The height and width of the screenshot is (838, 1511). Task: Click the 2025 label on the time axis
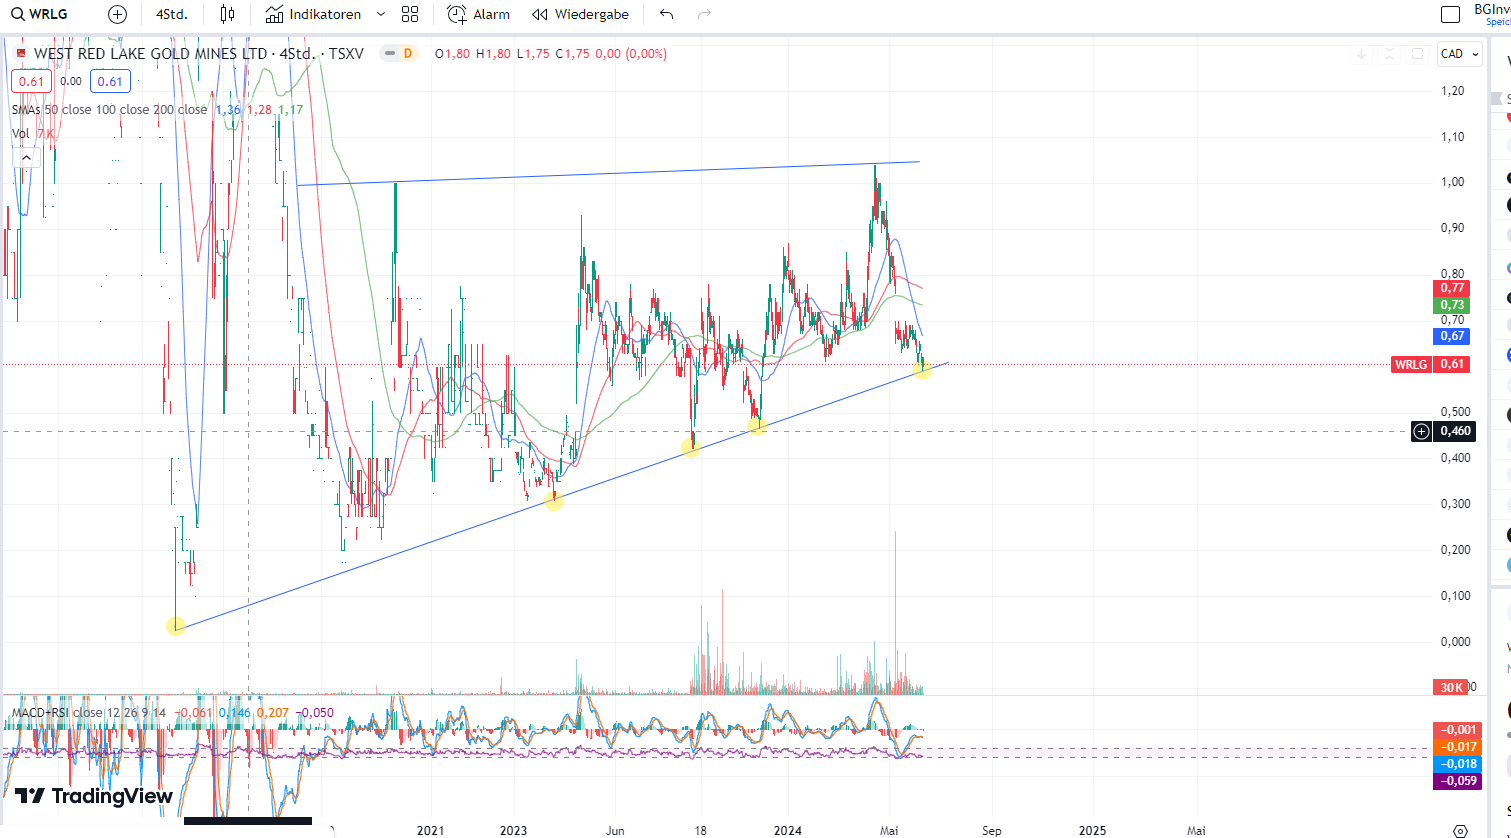pyautogui.click(x=1093, y=830)
